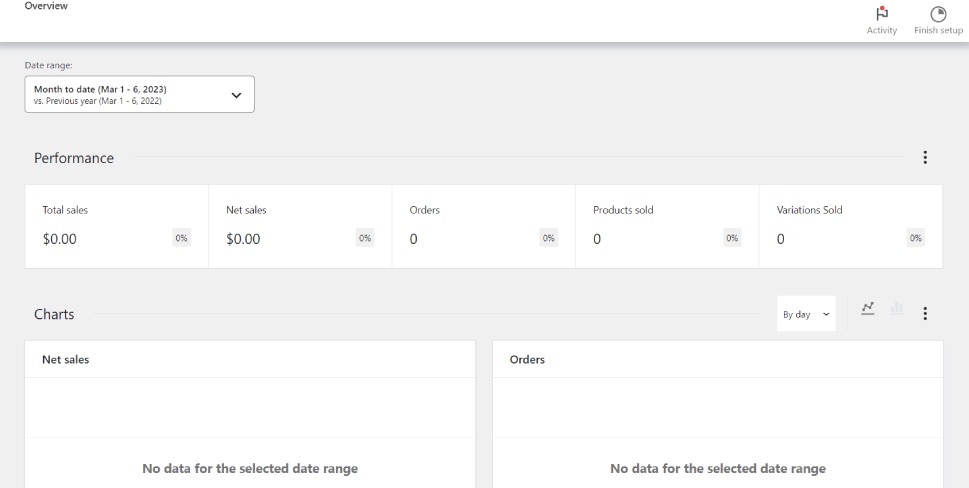
Task: Open the Total sales performance card
Action: point(116,226)
